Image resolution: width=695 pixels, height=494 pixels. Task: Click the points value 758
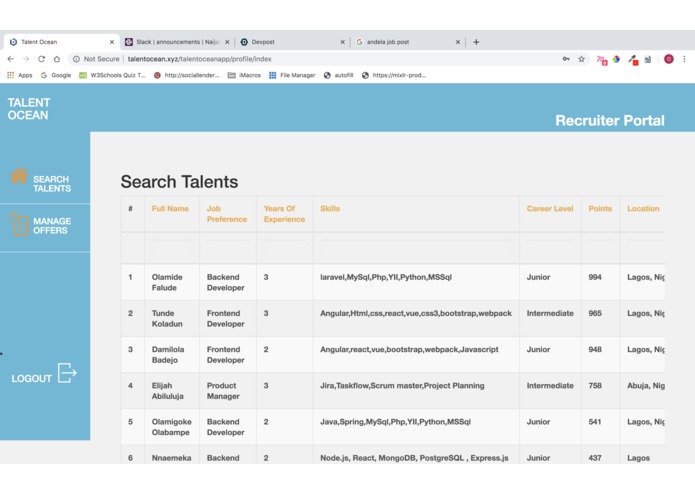pos(595,386)
